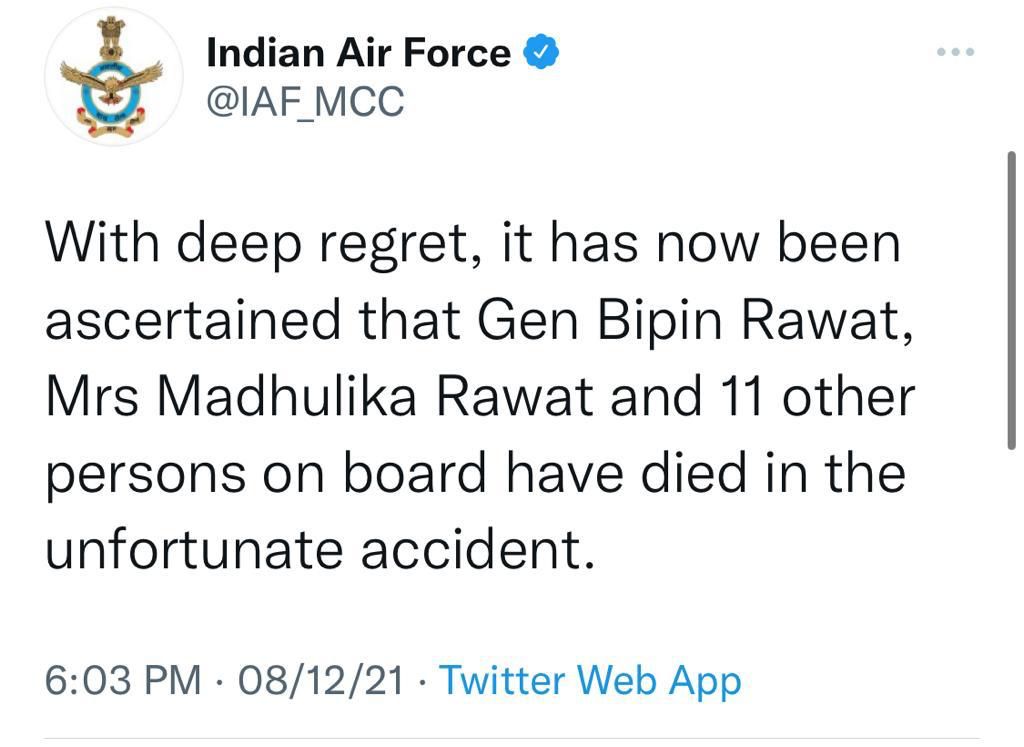Click the words Gen Bipin Rawat
This screenshot has width=1024, height=747.
[x=694, y=321]
